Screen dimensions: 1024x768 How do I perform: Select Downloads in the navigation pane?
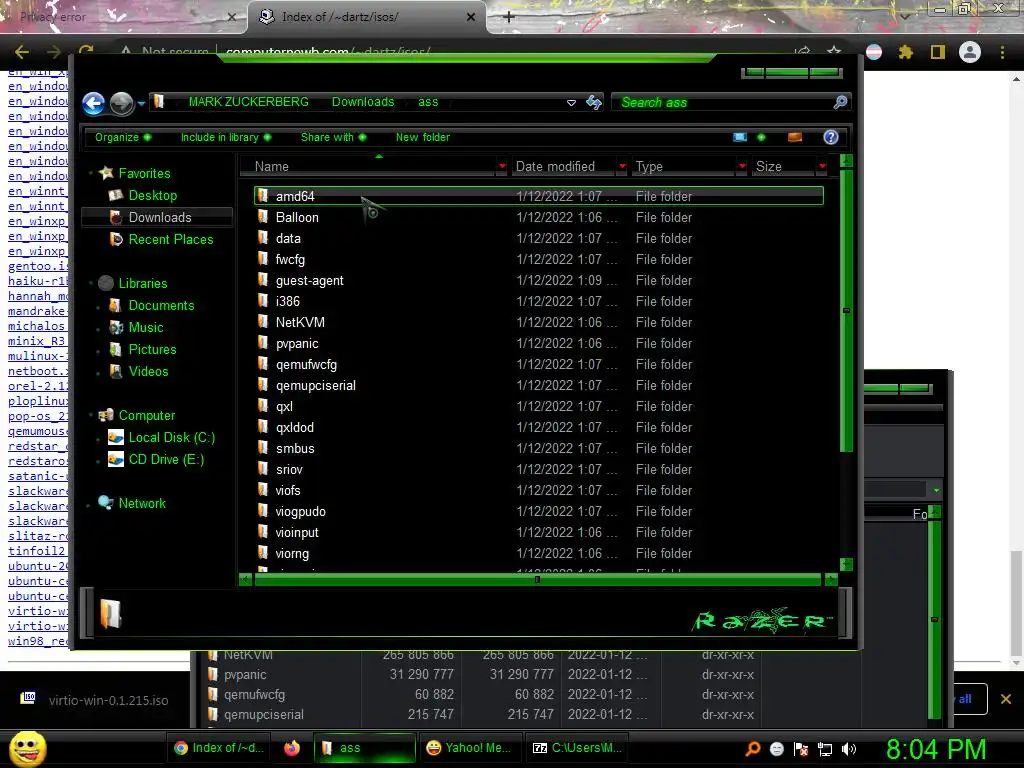tap(159, 217)
